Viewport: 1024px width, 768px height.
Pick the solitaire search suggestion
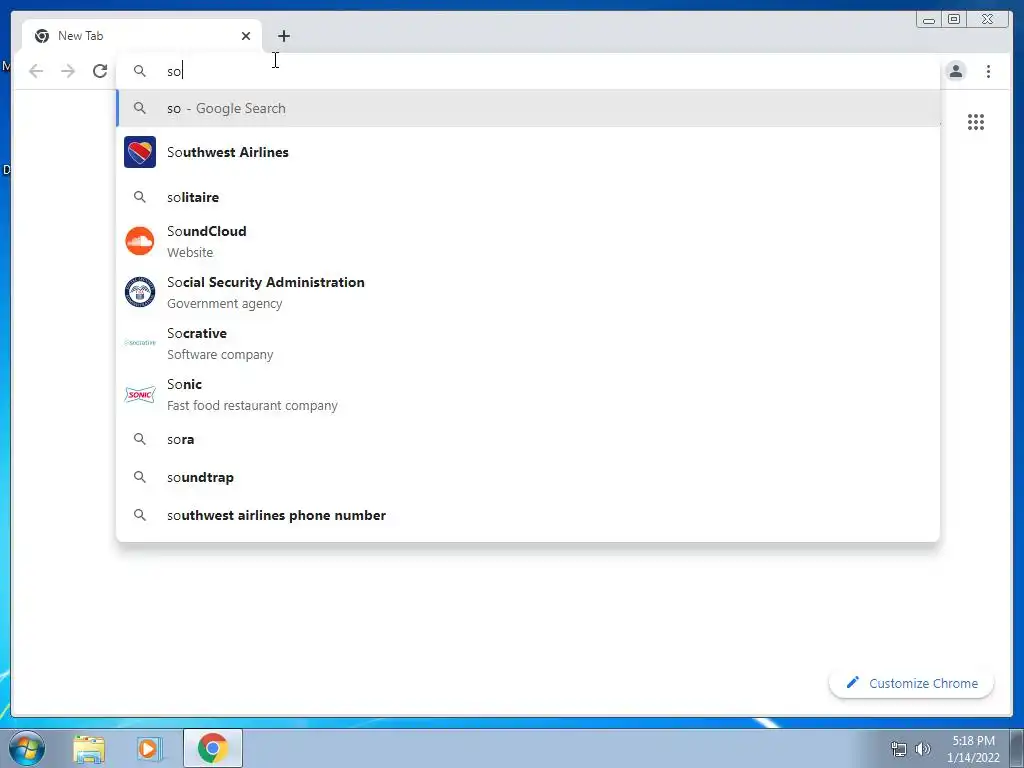point(528,197)
